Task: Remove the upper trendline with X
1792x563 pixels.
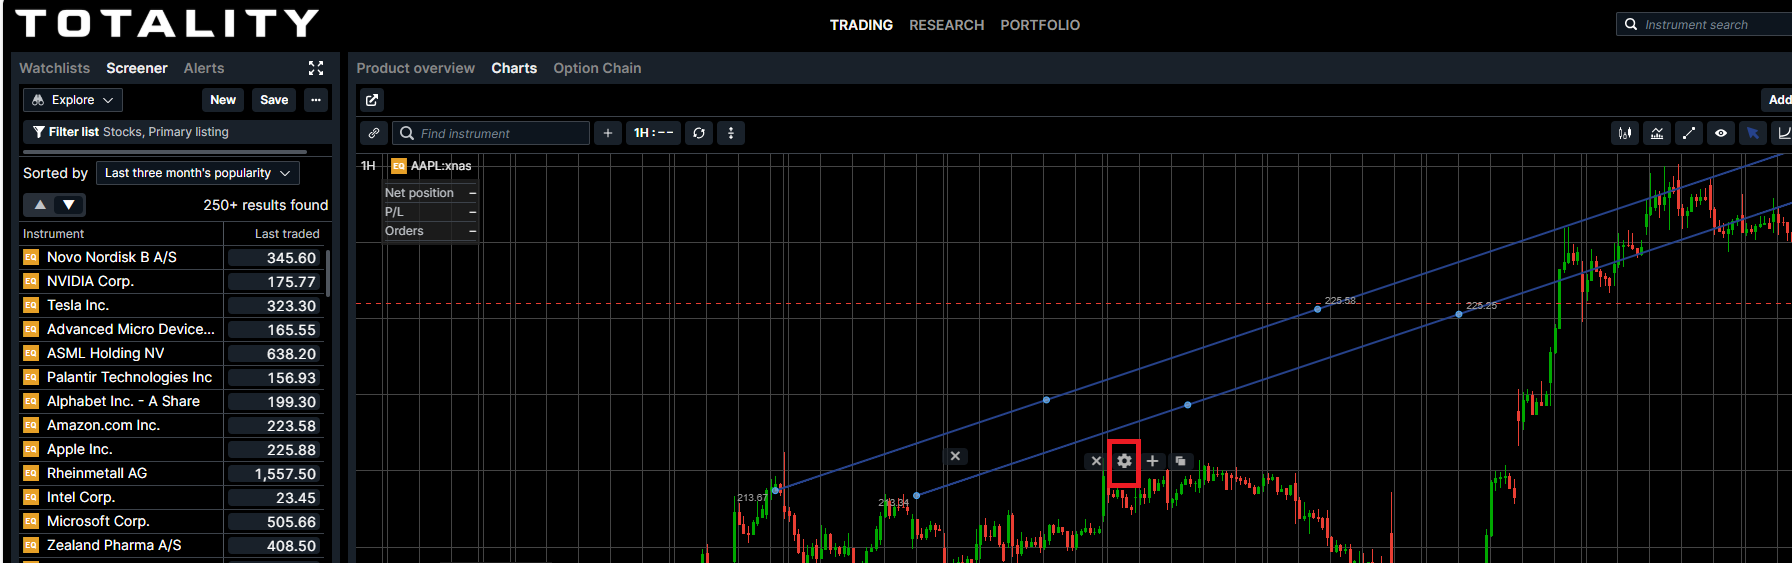Action: [x=955, y=456]
